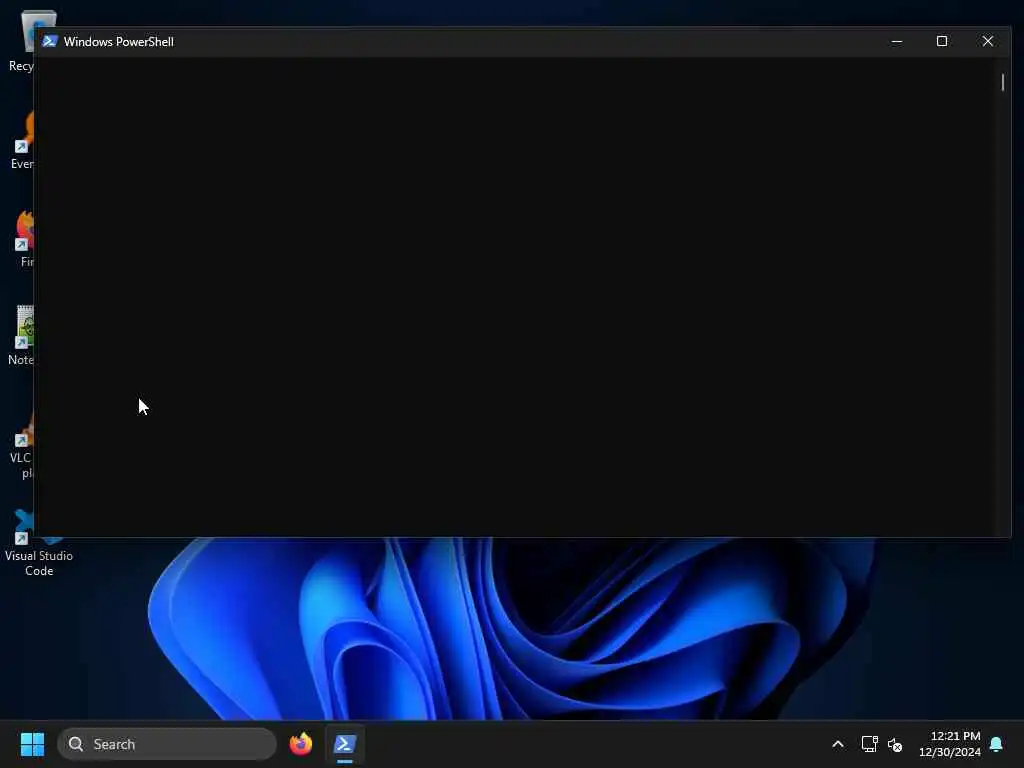Screen dimensions: 1024x768
Task: Open the network status tray icon
Action: pyautogui.click(x=869, y=744)
